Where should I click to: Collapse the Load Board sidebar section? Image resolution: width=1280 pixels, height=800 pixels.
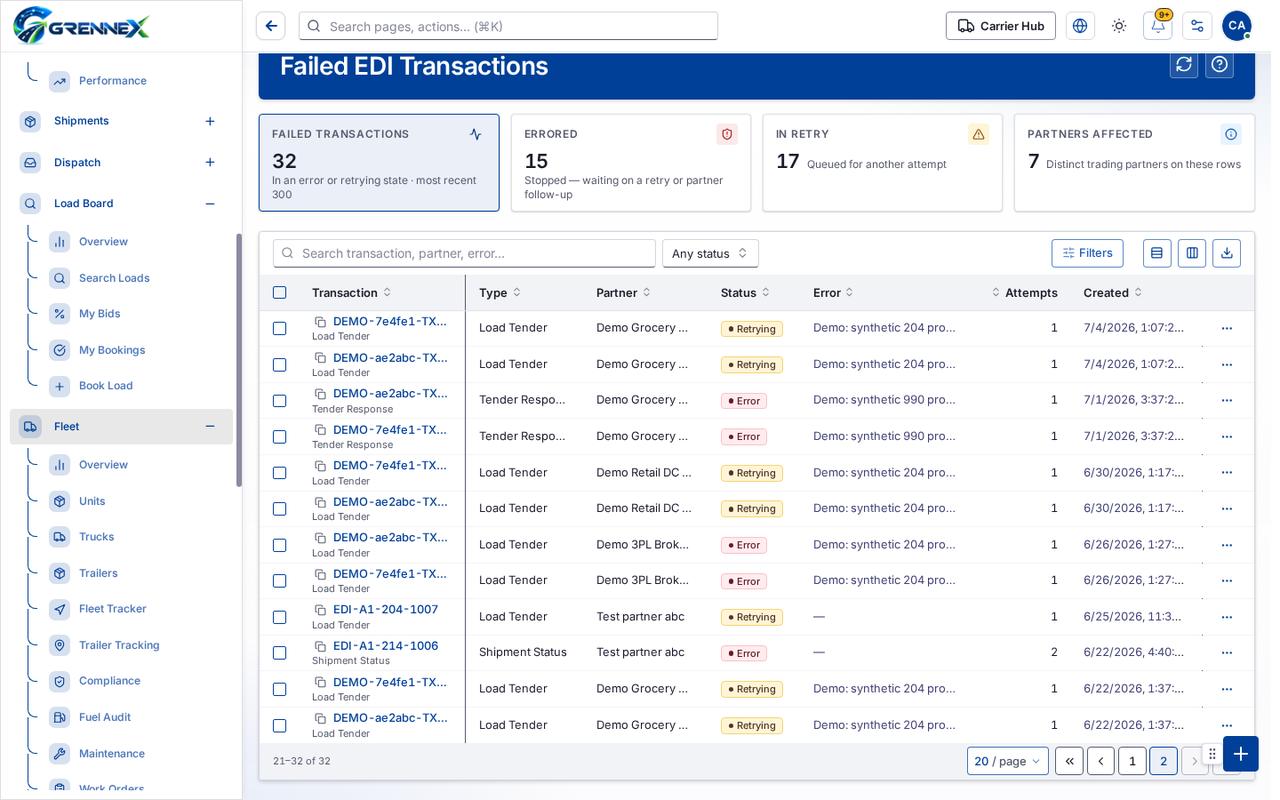(210, 204)
